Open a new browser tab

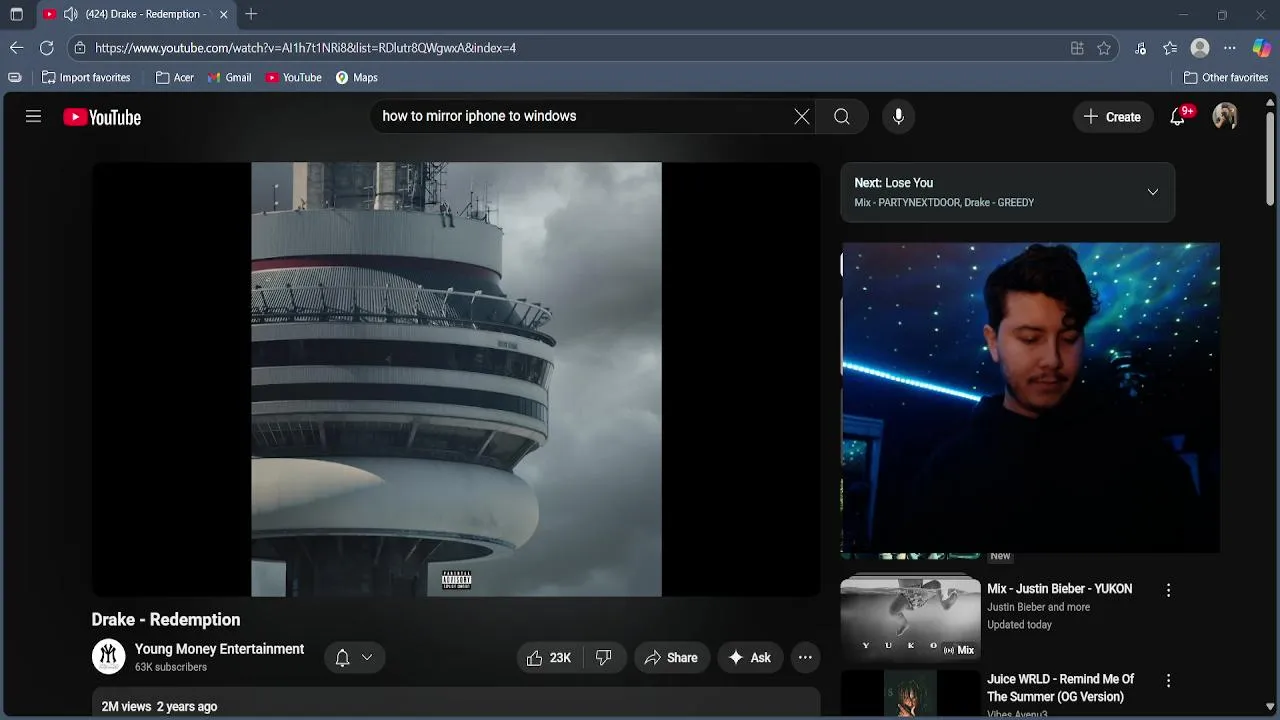point(251,14)
